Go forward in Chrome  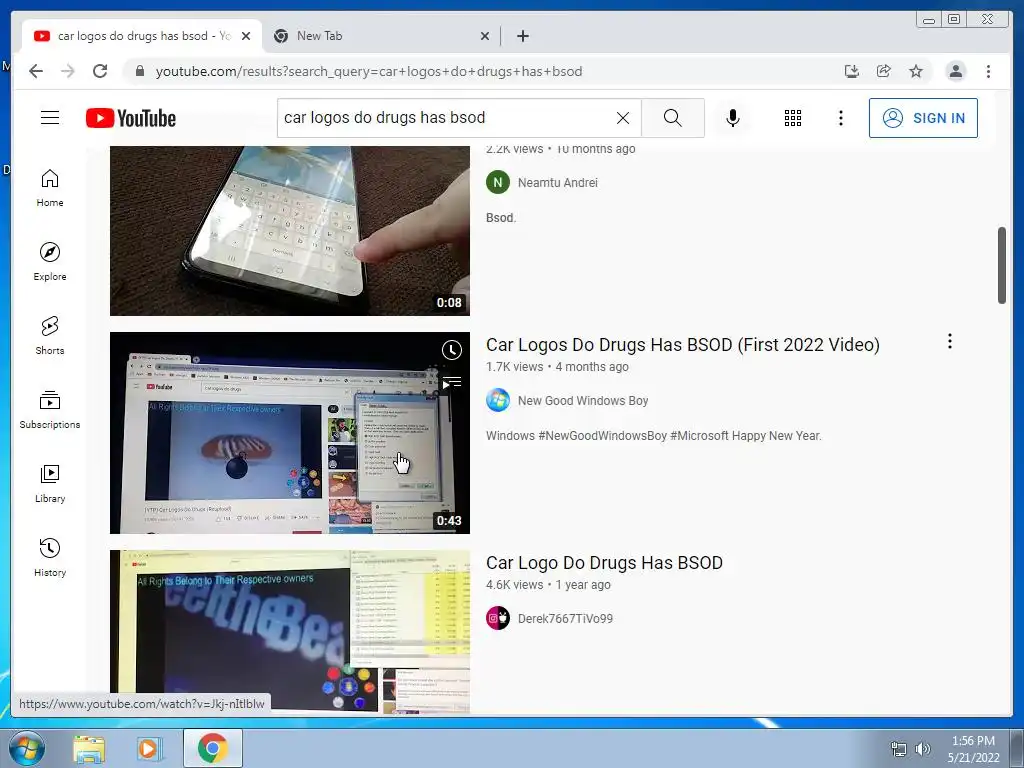tap(68, 71)
